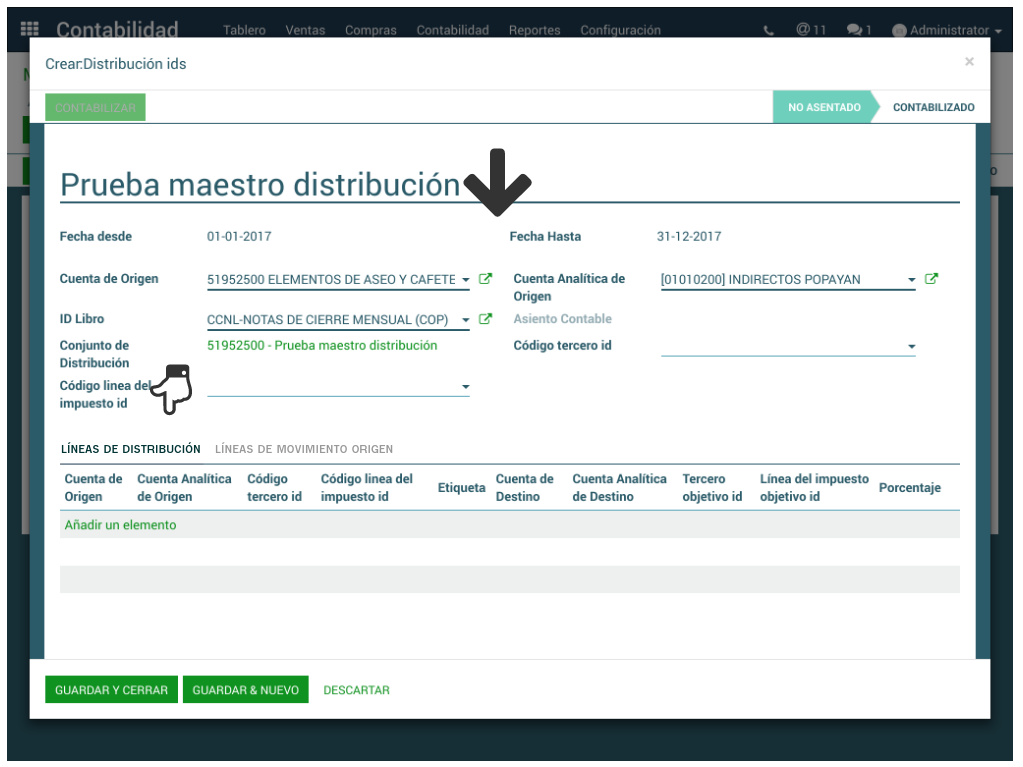Click Añadir un elemento link

pos(120,525)
